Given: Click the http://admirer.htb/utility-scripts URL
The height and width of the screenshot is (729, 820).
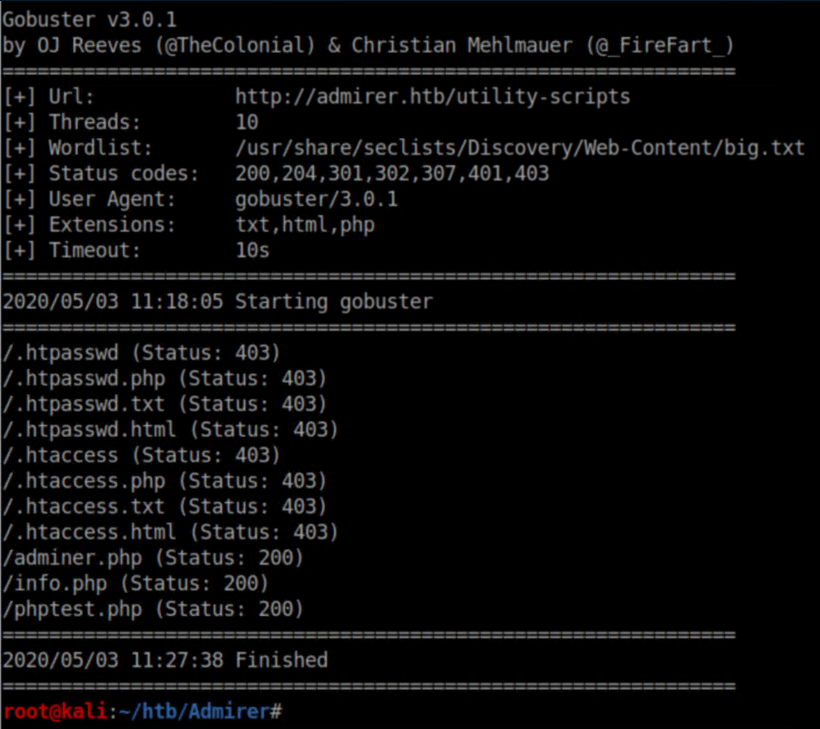Looking at the screenshot, I should [433, 97].
